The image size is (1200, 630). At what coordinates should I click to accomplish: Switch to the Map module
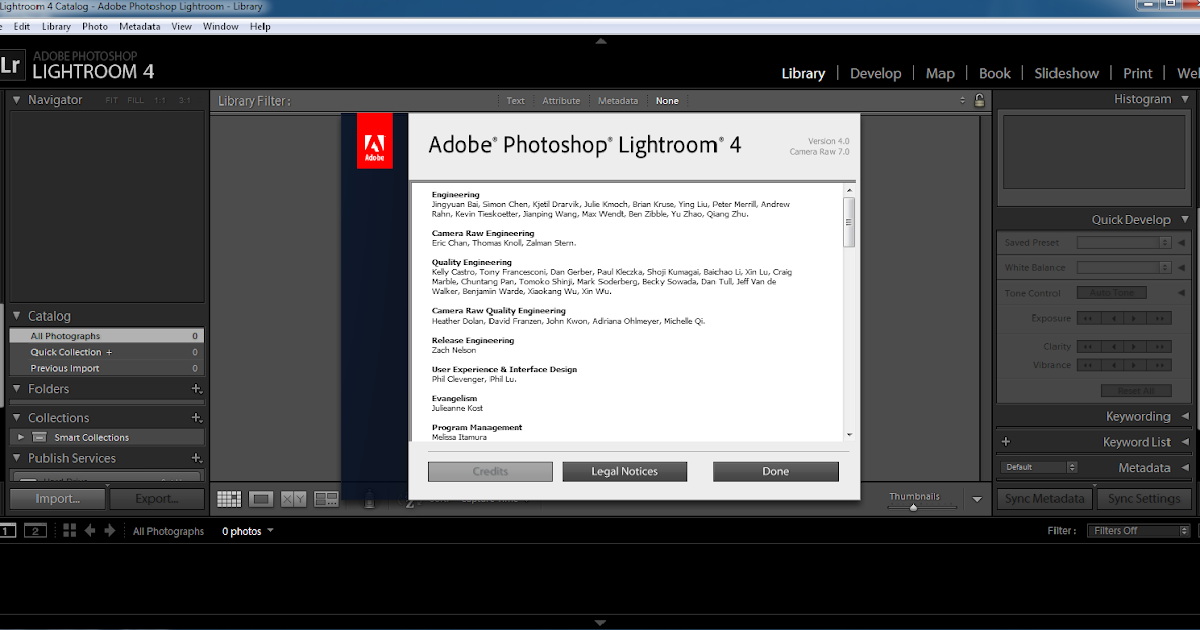pyautogui.click(x=940, y=73)
